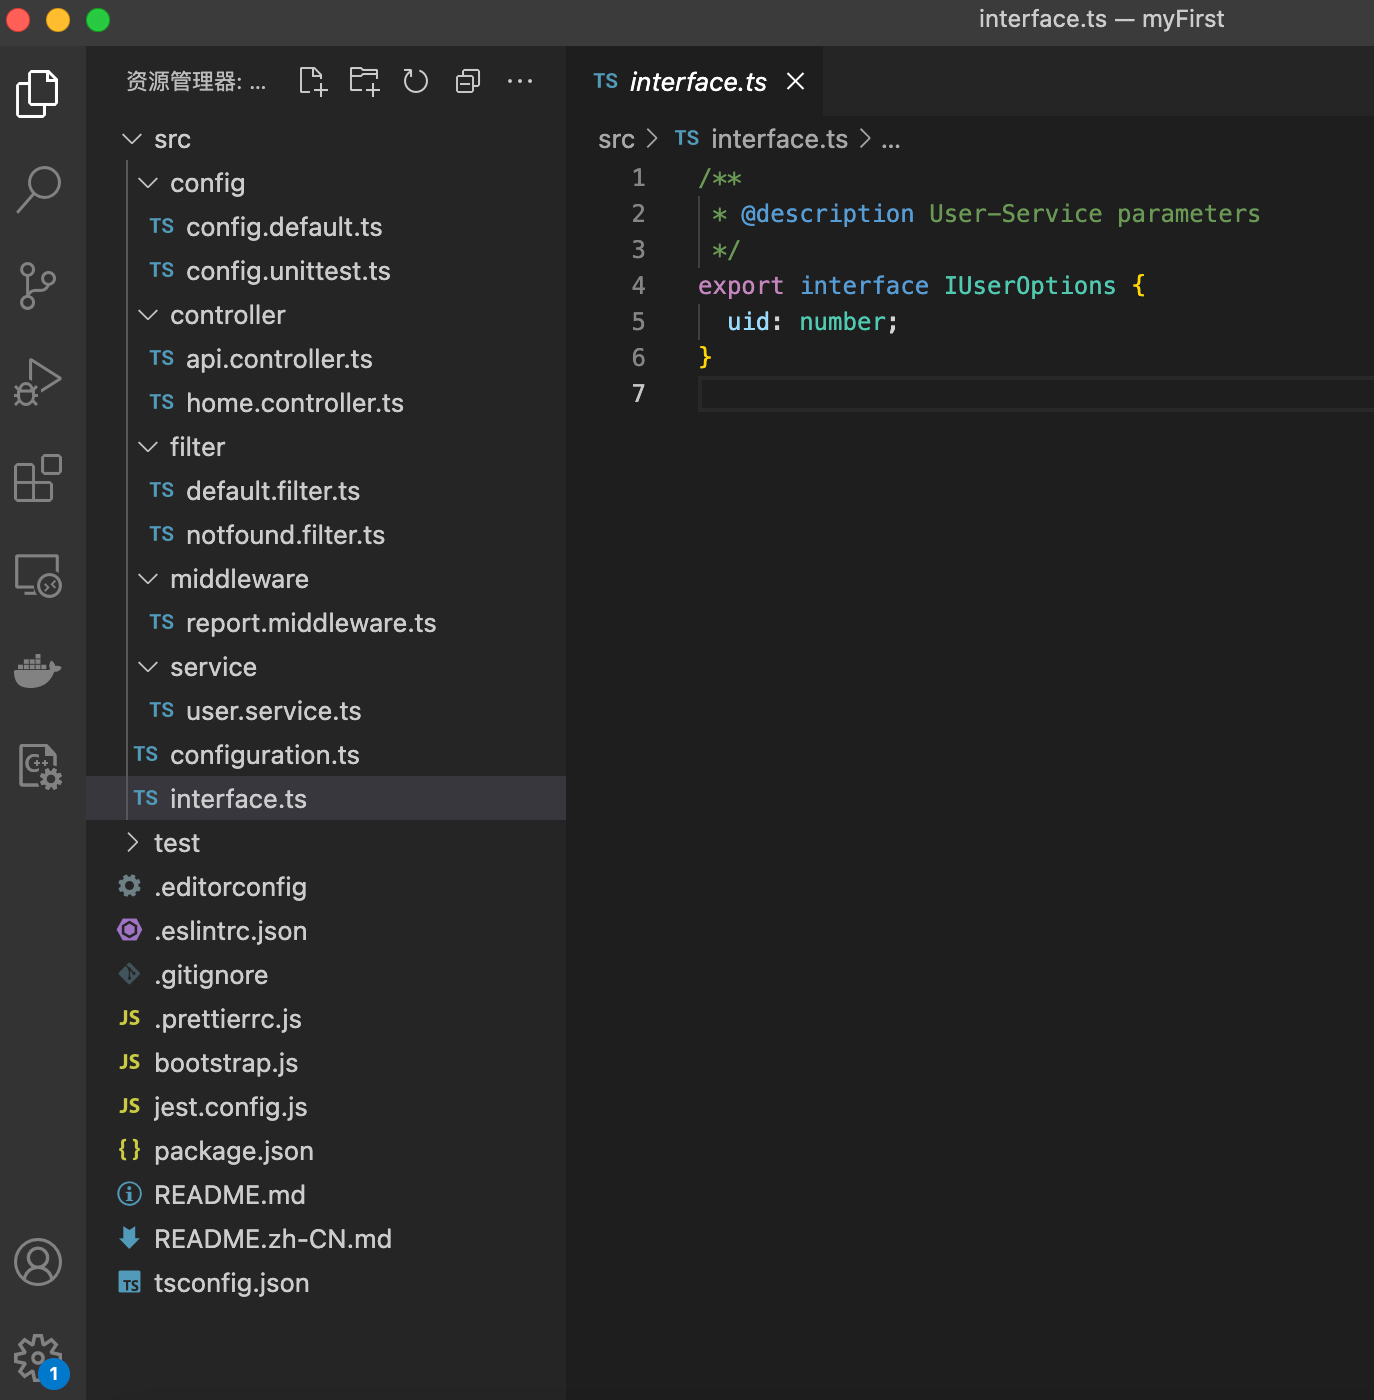Viewport: 1374px width, 1400px height.
Task: Collapse the middleware folder
Action: (x=239, y=579)
